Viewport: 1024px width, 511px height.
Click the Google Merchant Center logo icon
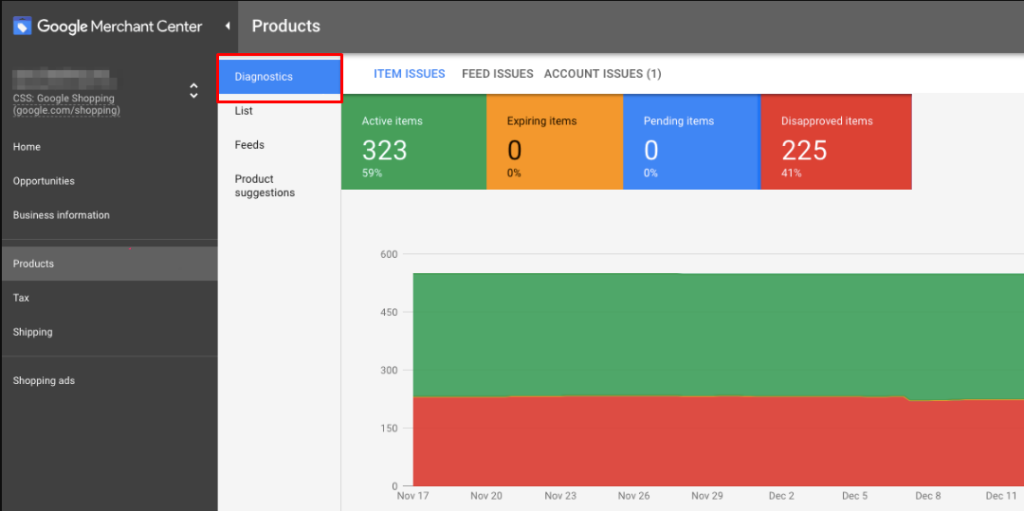tap(22, 26)
